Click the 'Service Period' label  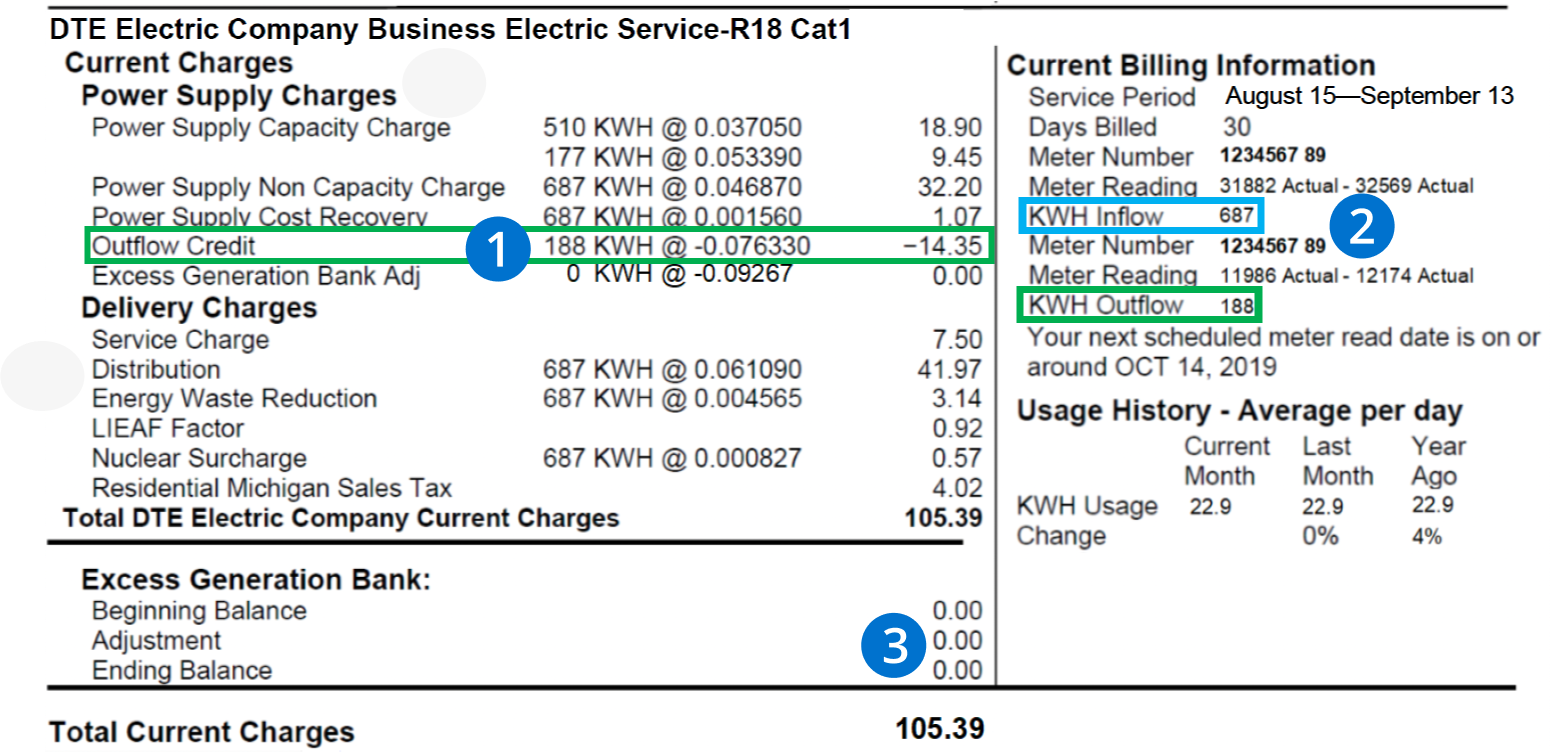[x=1112, y=98]
